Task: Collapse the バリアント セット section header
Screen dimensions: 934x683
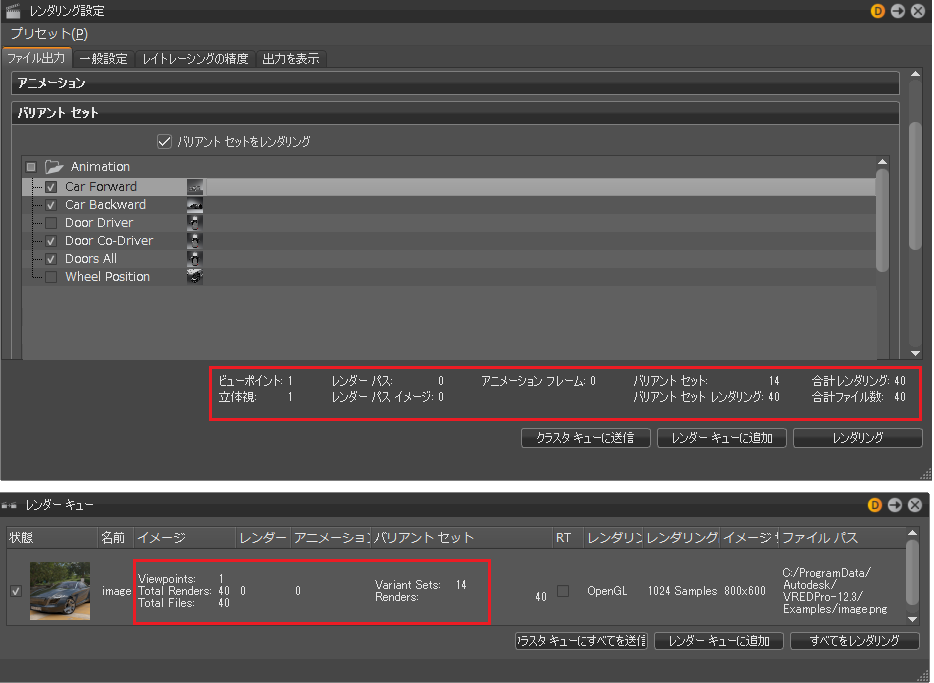Action: [455, 113]
